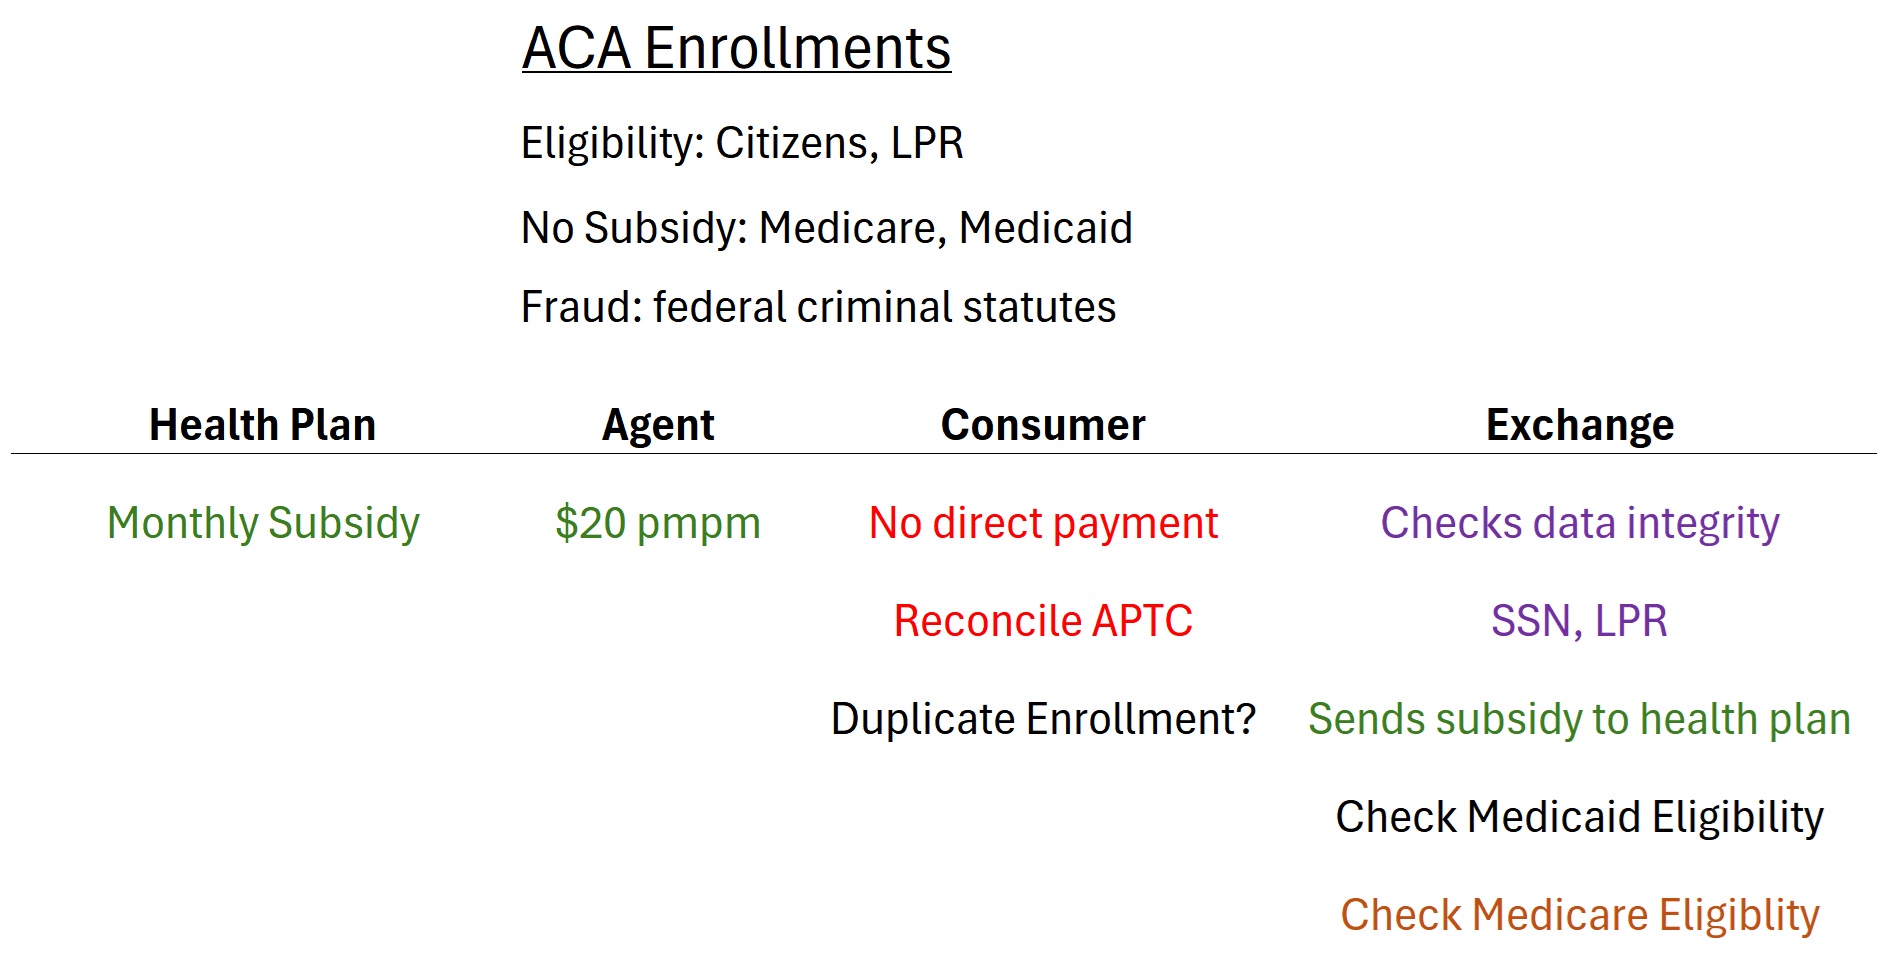
Task: Select the Eligibility: Citizens, LPR line
Action: [742, 143]
